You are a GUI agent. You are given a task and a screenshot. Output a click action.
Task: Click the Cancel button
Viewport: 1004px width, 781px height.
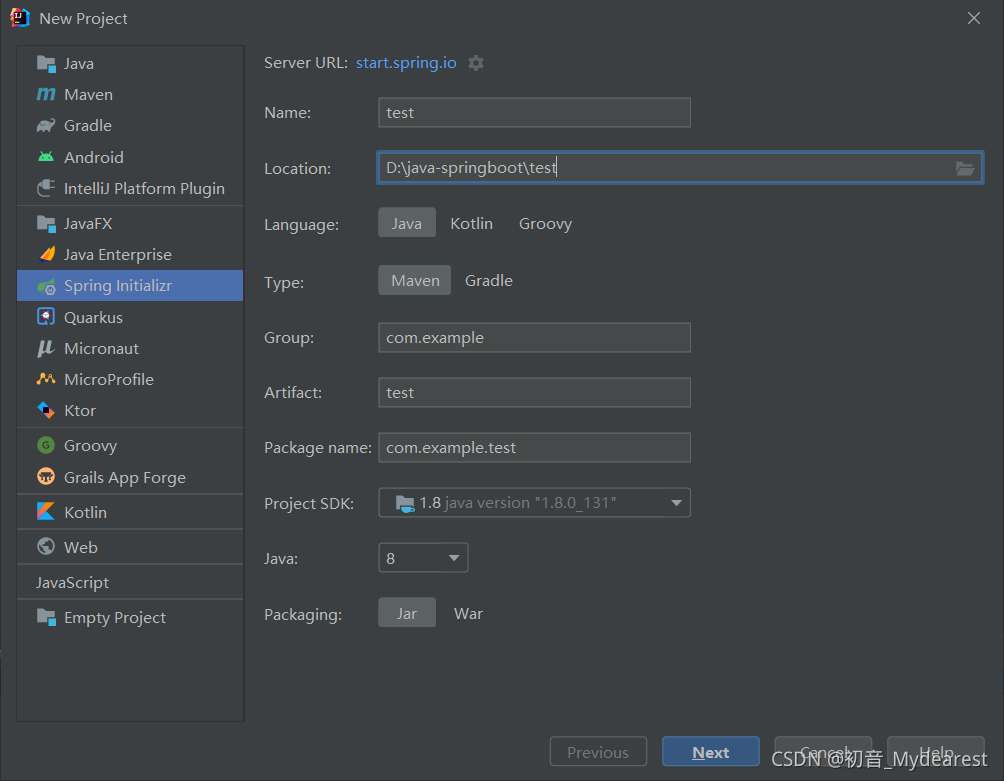point(823,752)
